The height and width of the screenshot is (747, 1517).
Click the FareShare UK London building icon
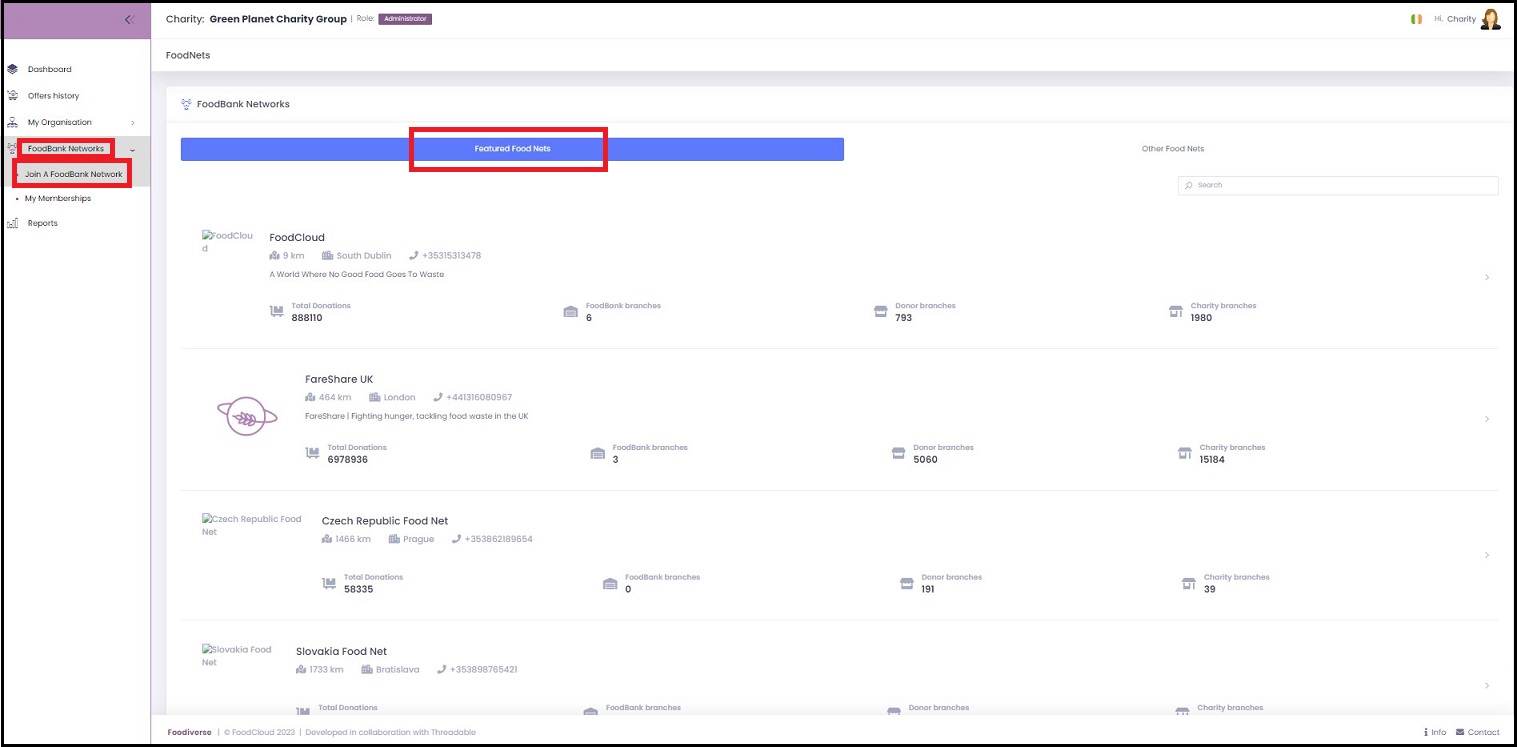point(375,398)
